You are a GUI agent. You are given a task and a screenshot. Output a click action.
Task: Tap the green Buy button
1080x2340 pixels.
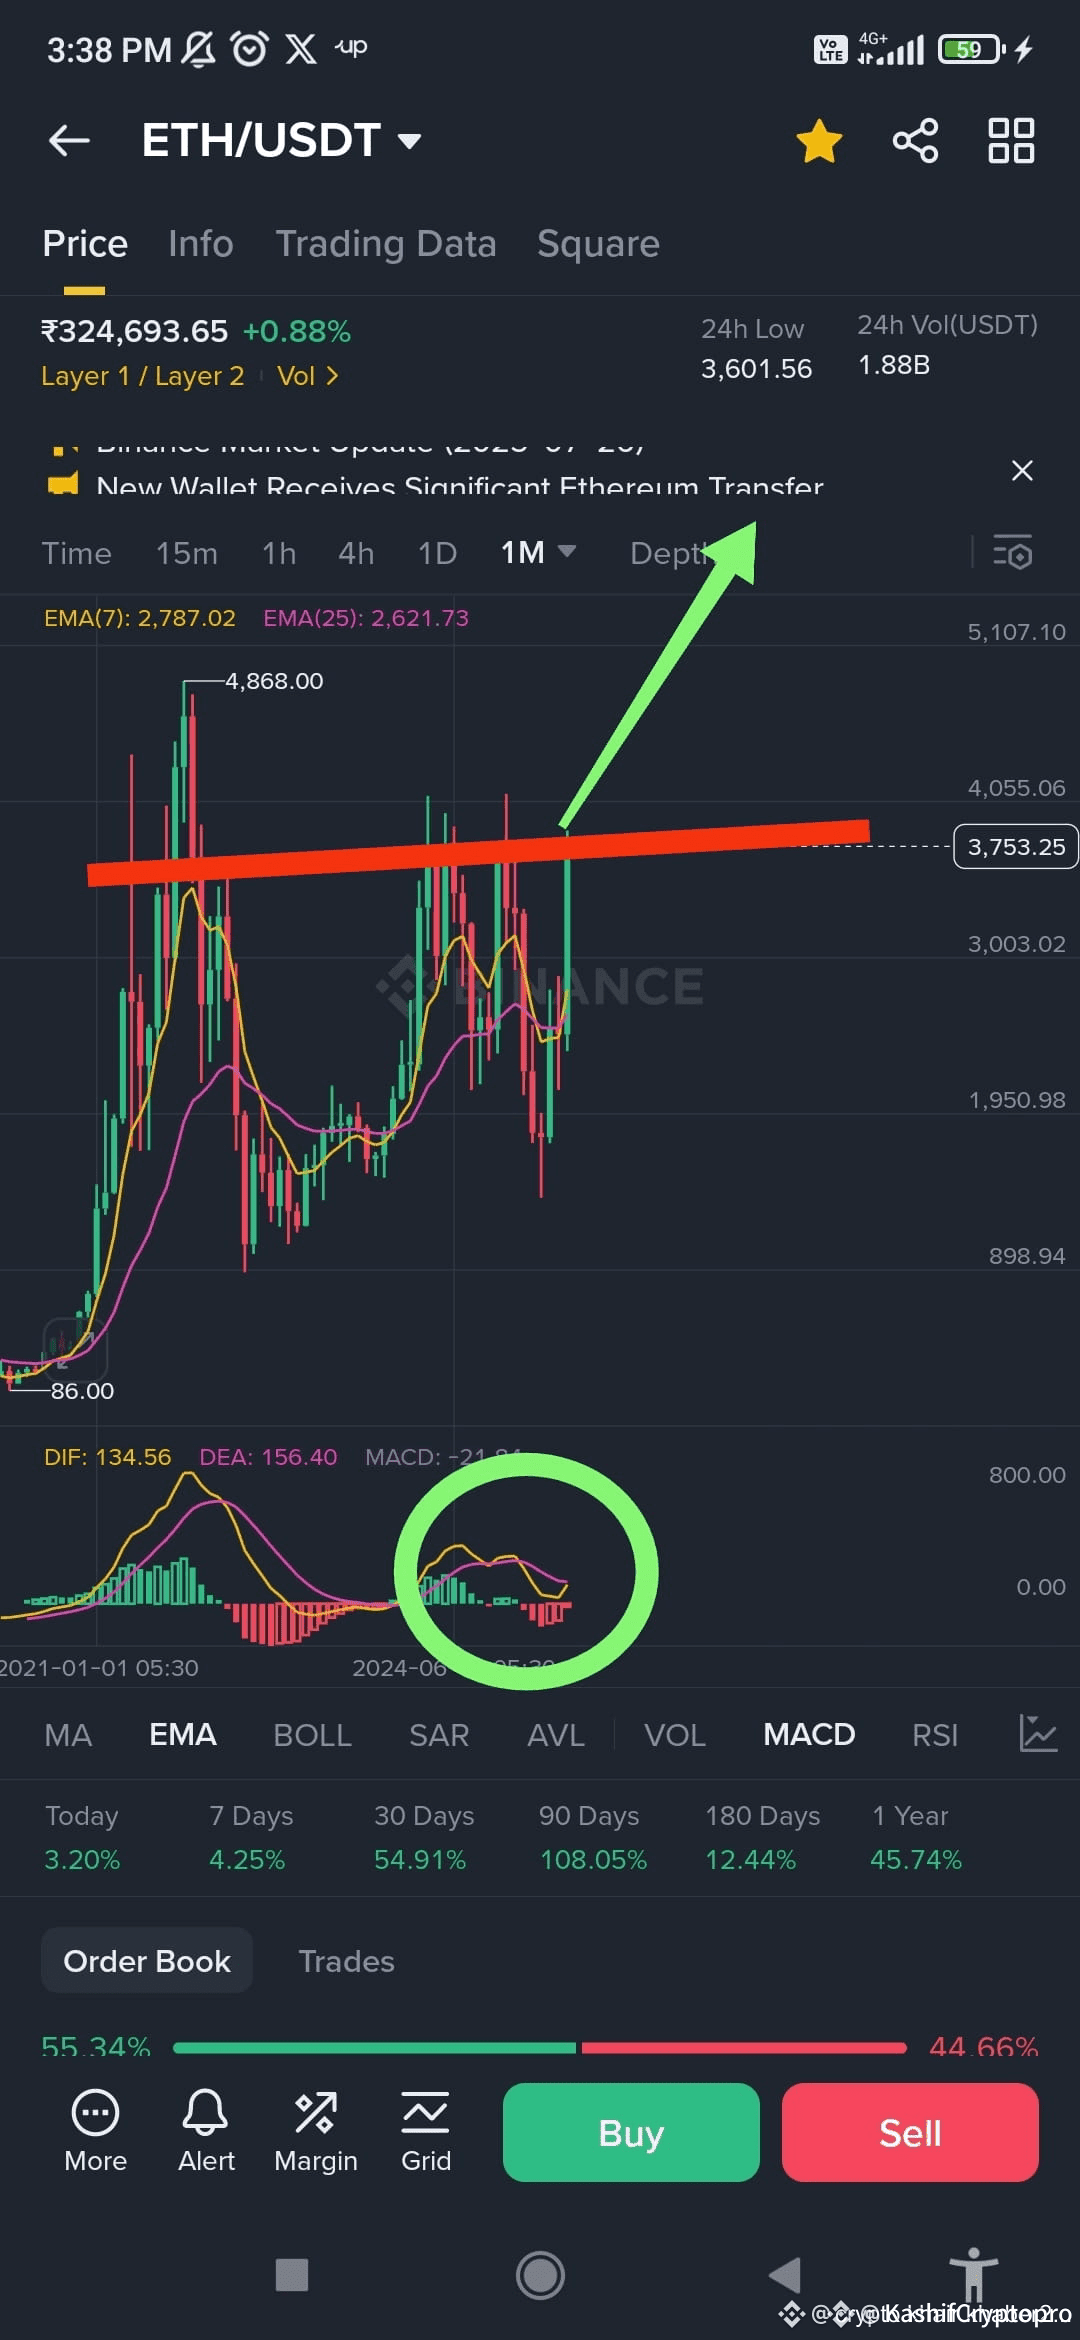[631, 2132]
